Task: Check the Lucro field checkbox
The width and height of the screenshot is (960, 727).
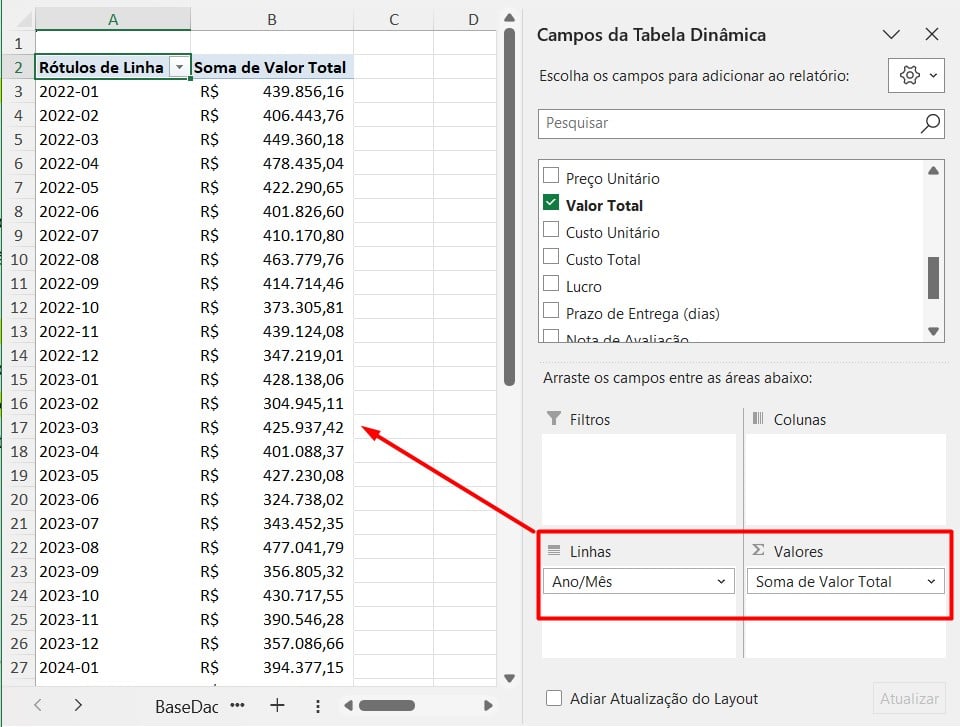Action: [551, 285]
